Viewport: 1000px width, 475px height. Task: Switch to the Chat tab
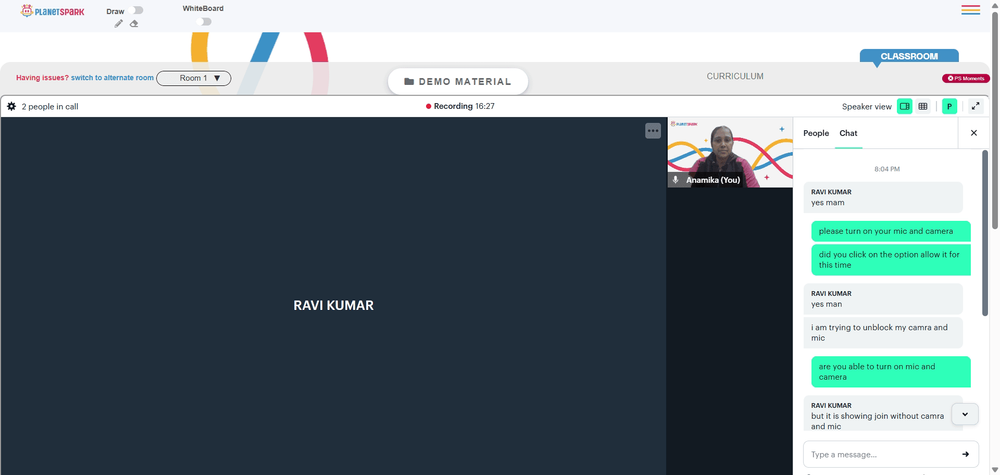click(848, 133)
